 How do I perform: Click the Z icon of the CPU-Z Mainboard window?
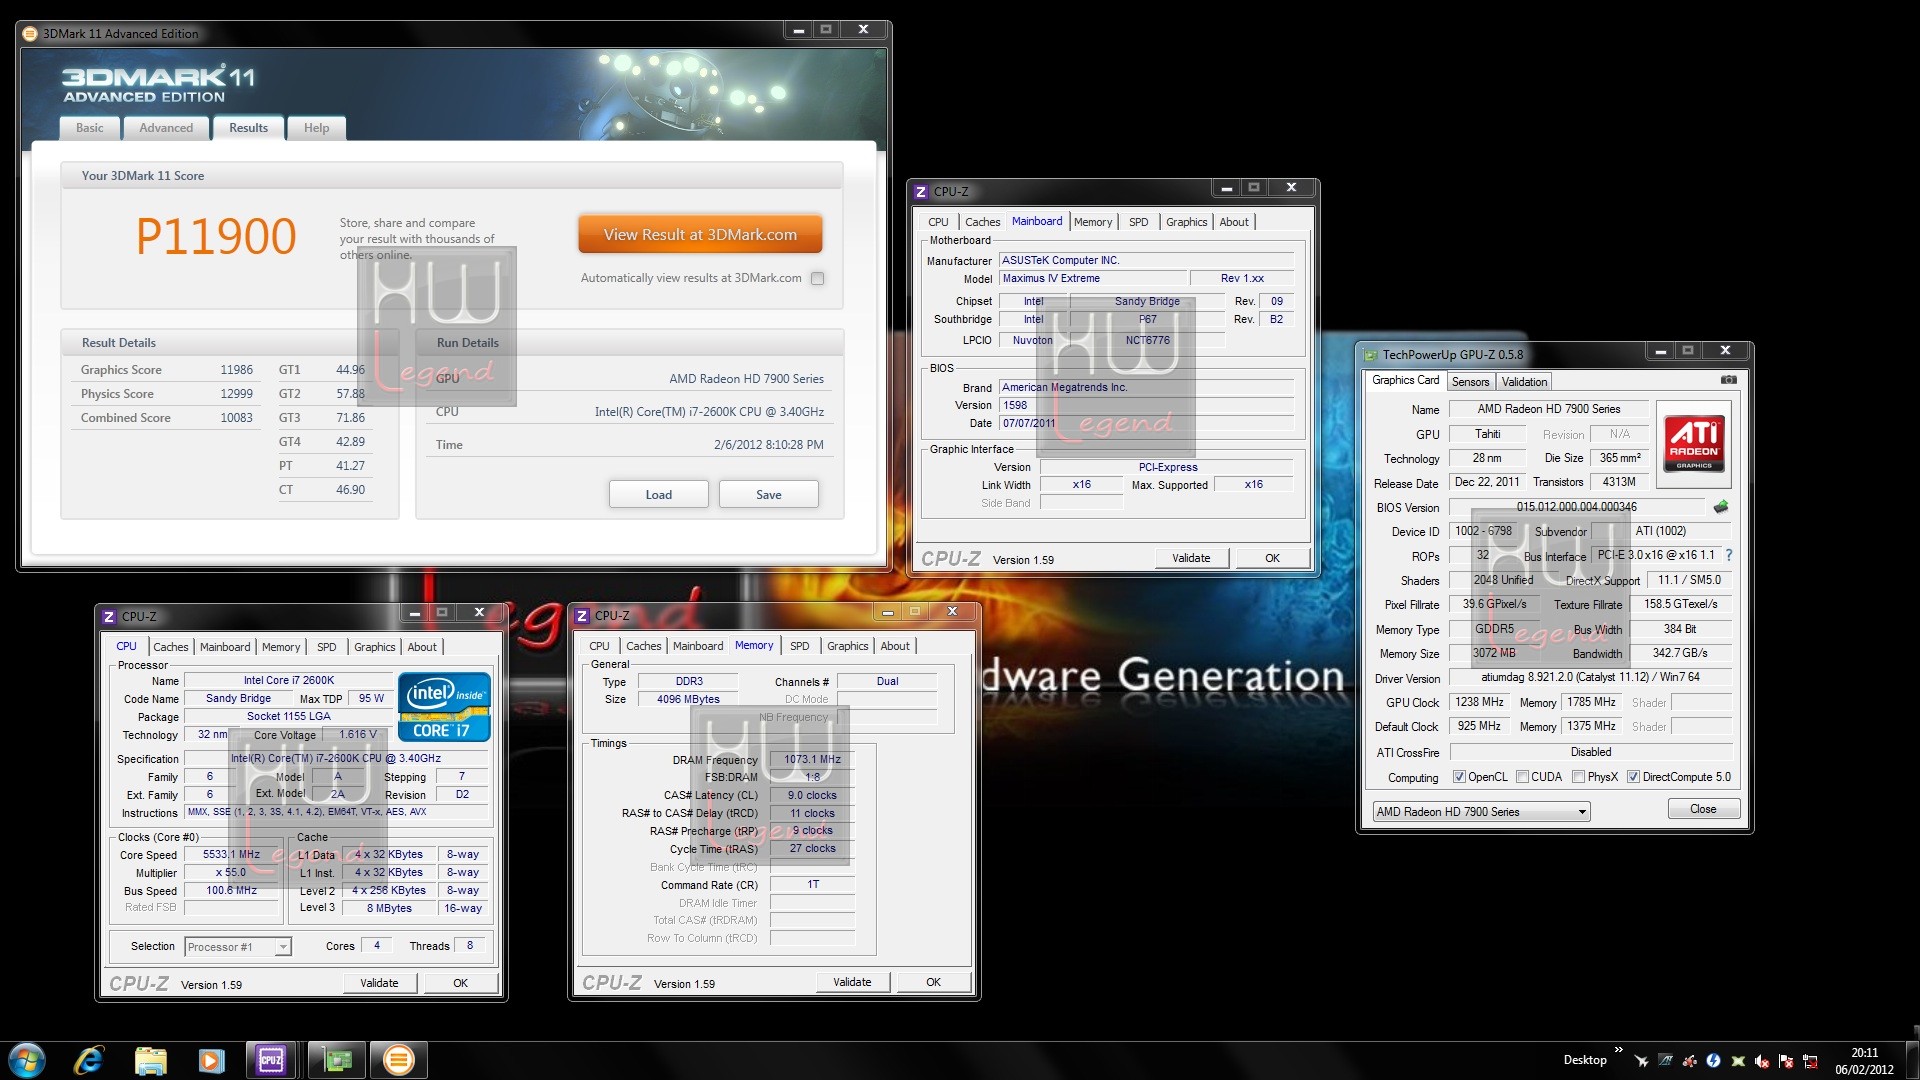coord(921,191)
